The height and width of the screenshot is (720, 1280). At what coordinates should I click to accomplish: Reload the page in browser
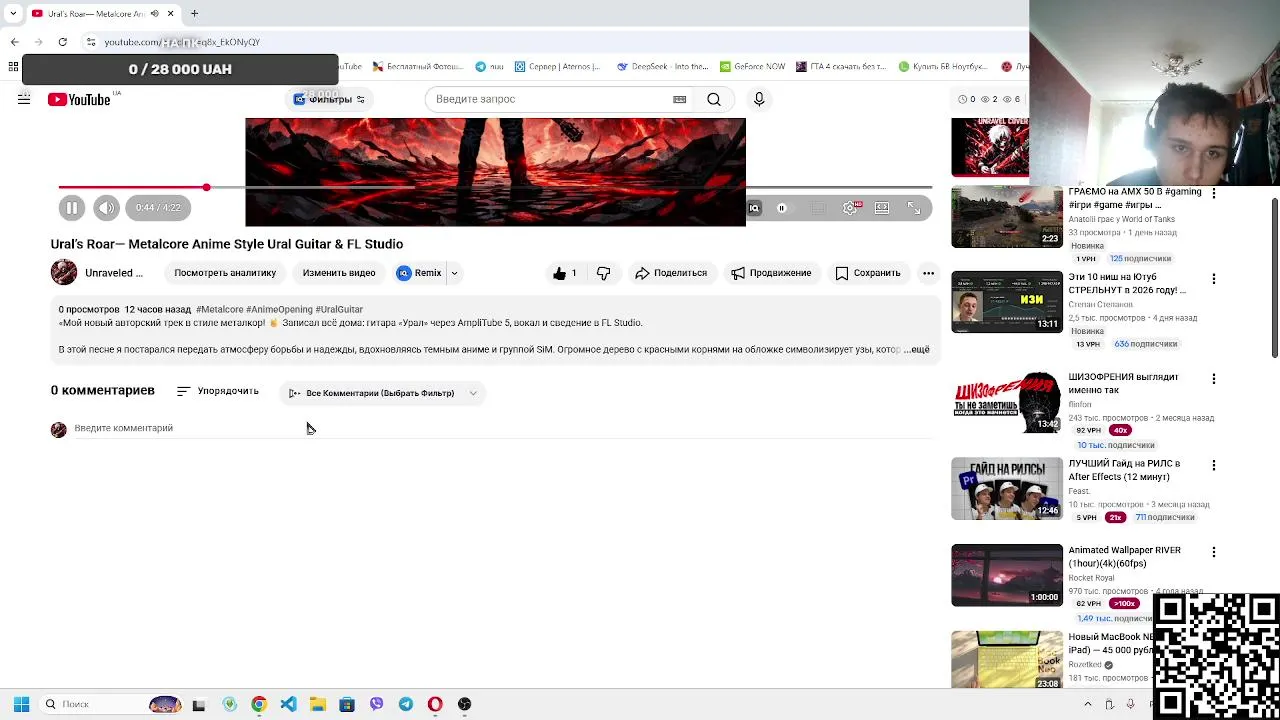tap(62, 42)
